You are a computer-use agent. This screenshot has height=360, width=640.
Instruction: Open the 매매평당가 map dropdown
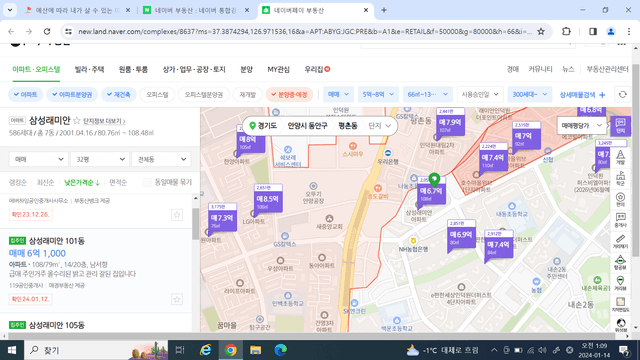[x=582, y=126]
